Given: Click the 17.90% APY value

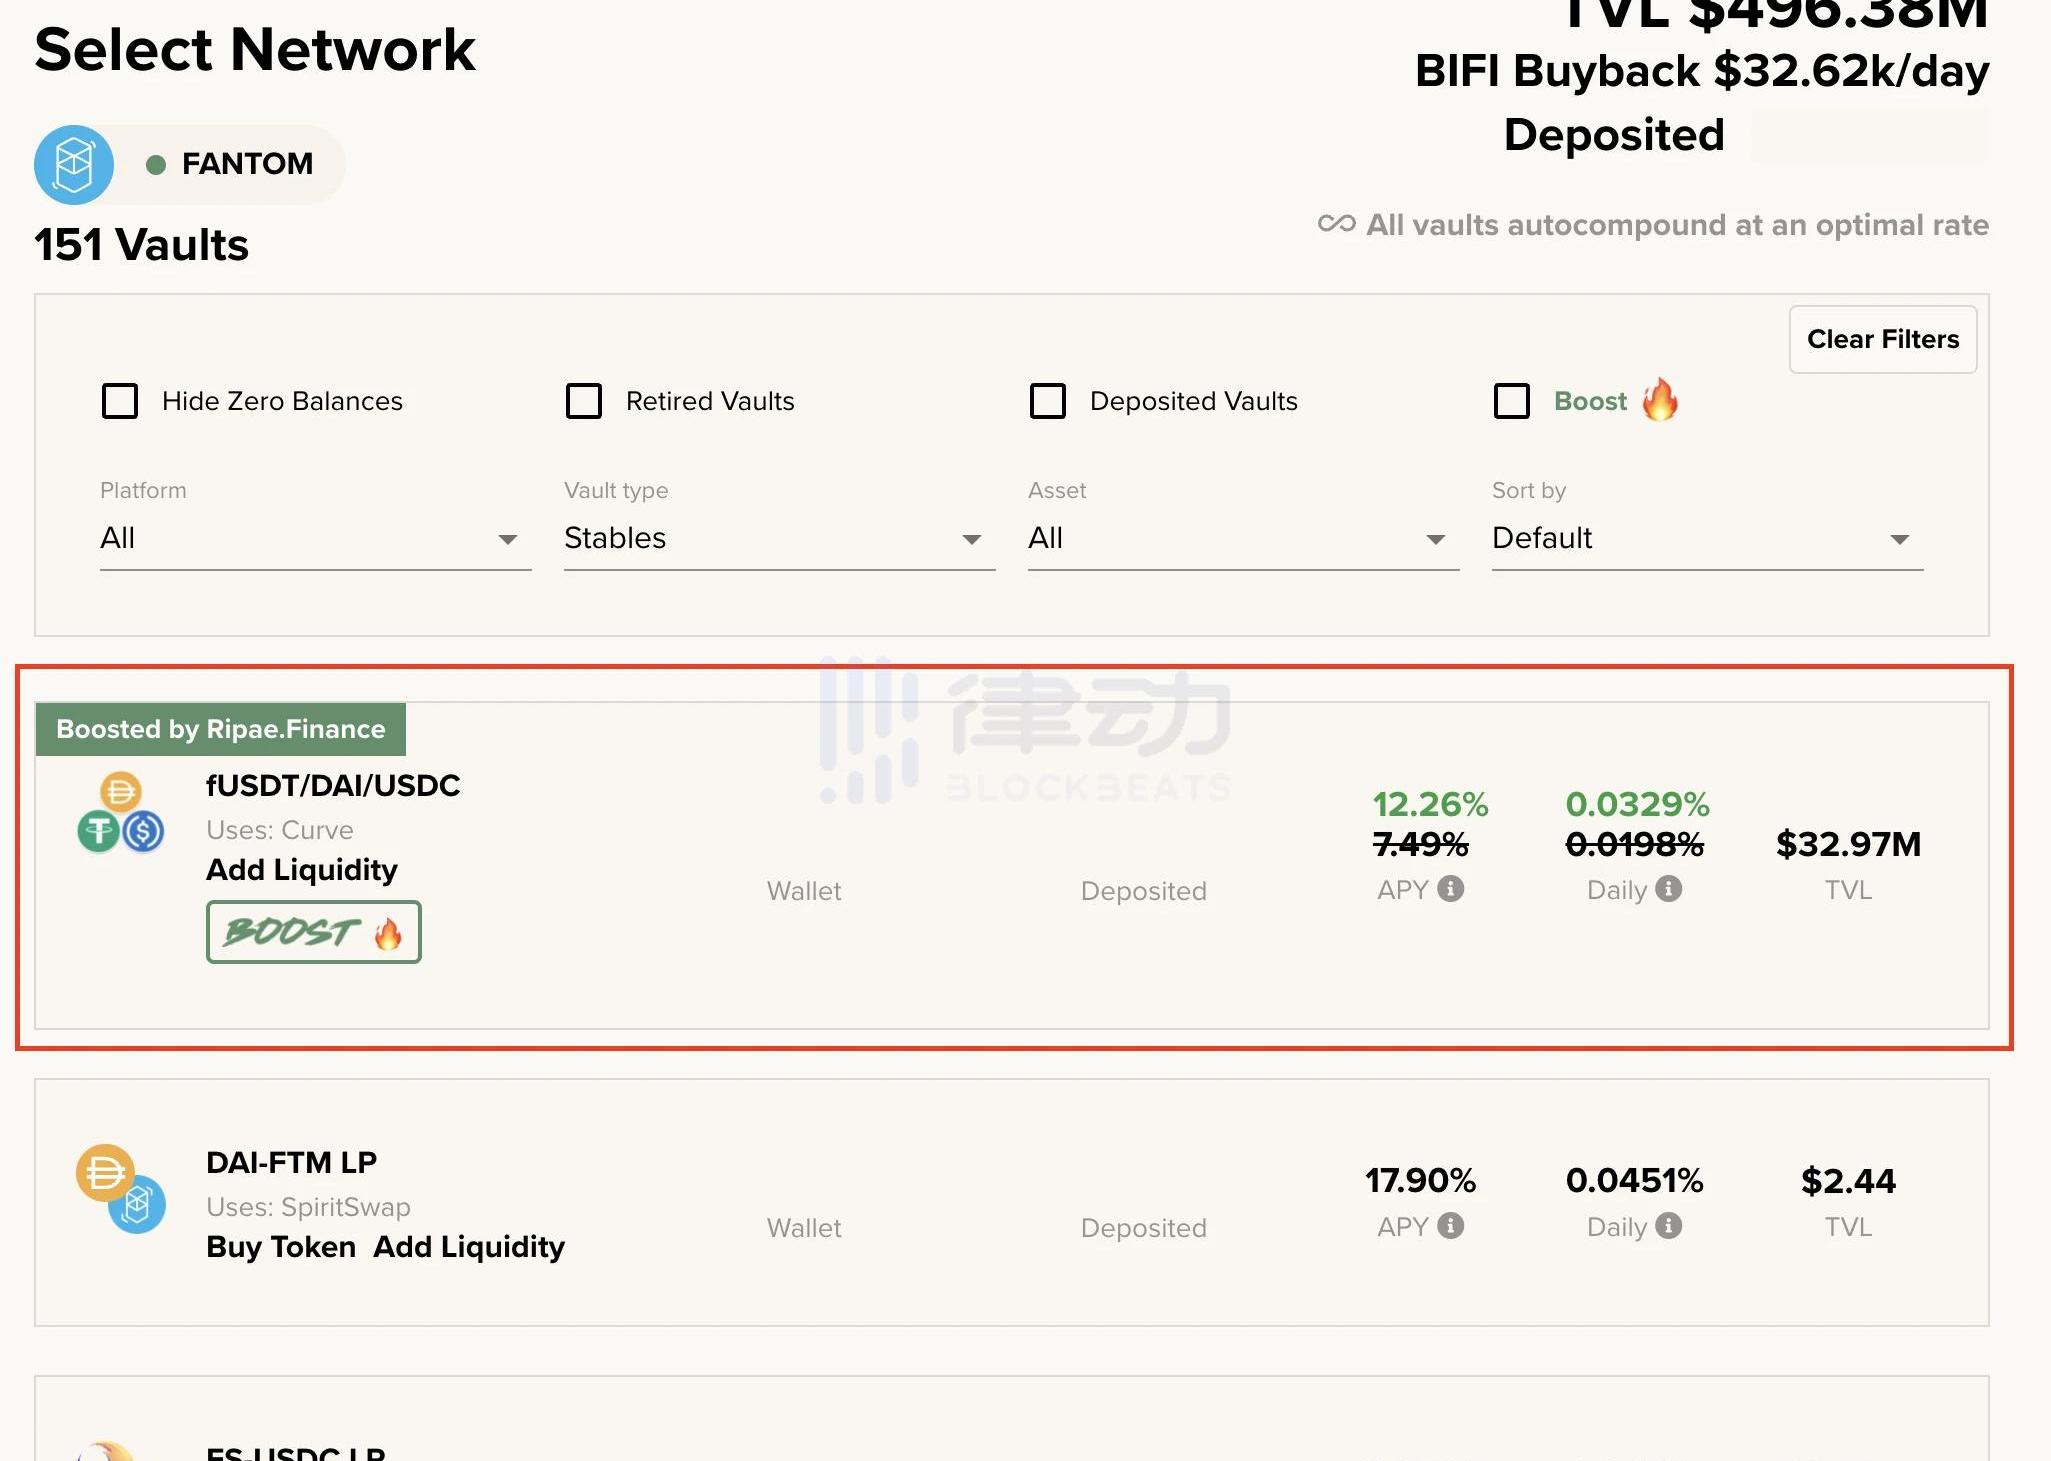Looking at the screenshot, I should coord(1421,1181).
